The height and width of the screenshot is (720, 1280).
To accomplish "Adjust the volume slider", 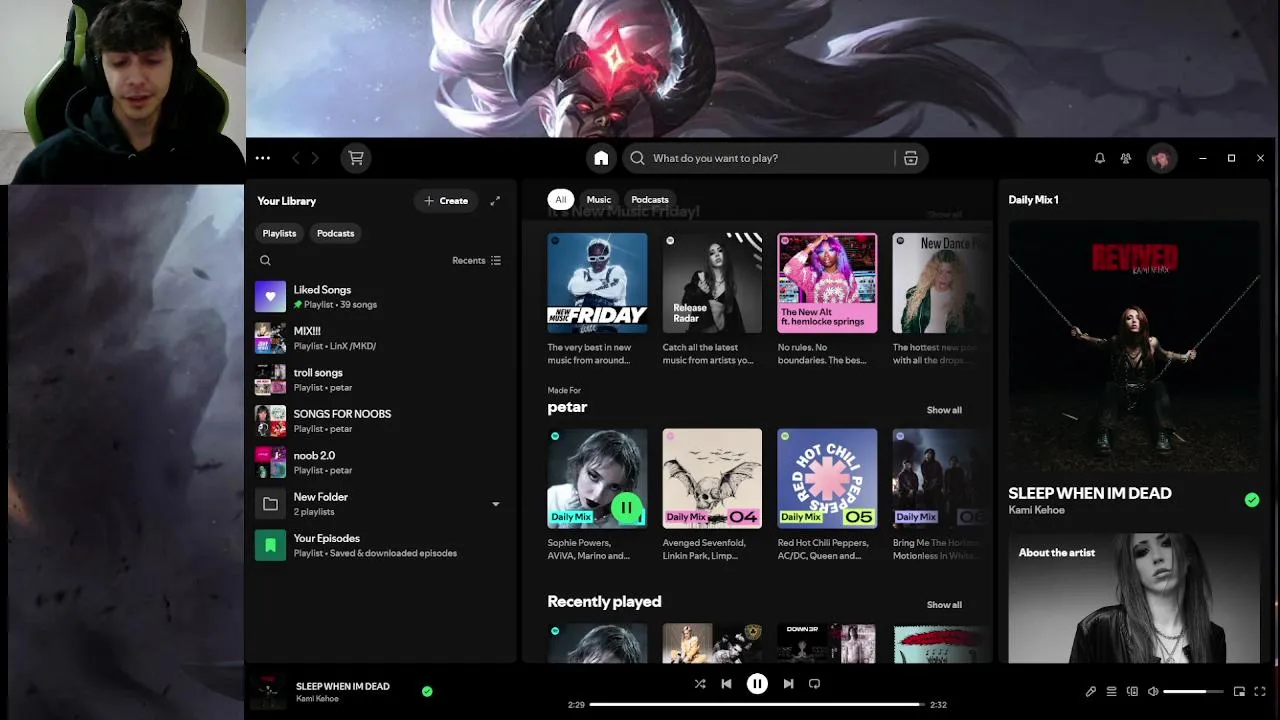I will point(1193,691).
